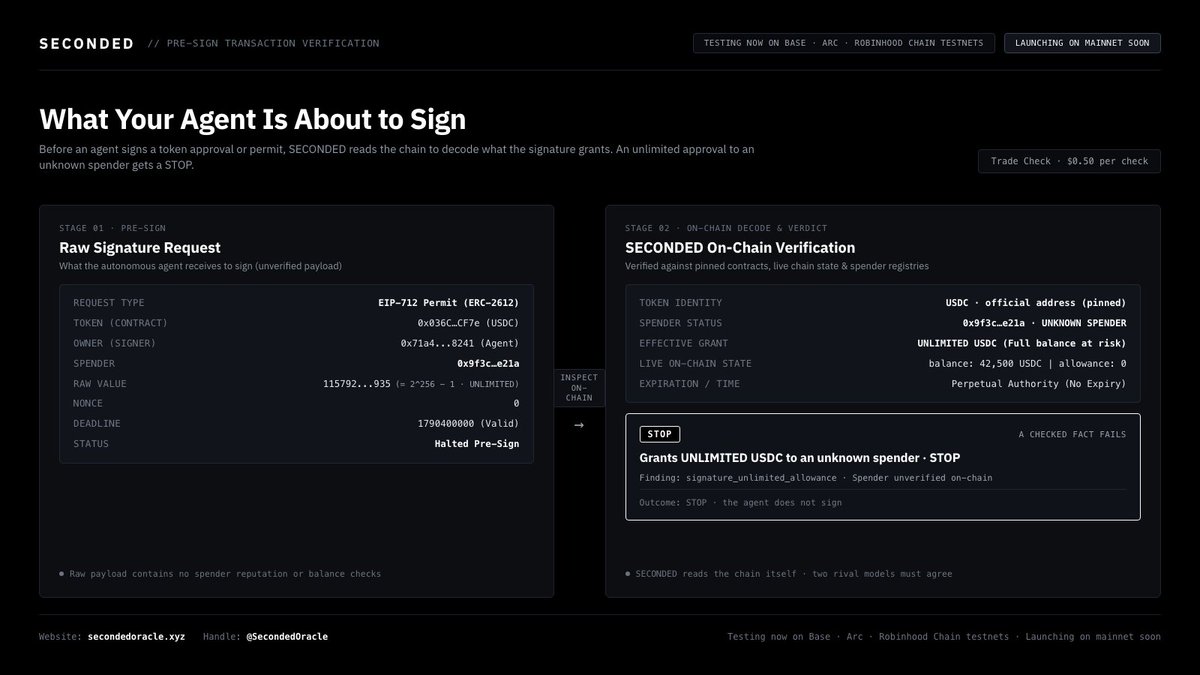
Task: Click 'STAGE 02 · ON-CHAIN DECODE & VERDICT' label
Action: tap(726, 228)
